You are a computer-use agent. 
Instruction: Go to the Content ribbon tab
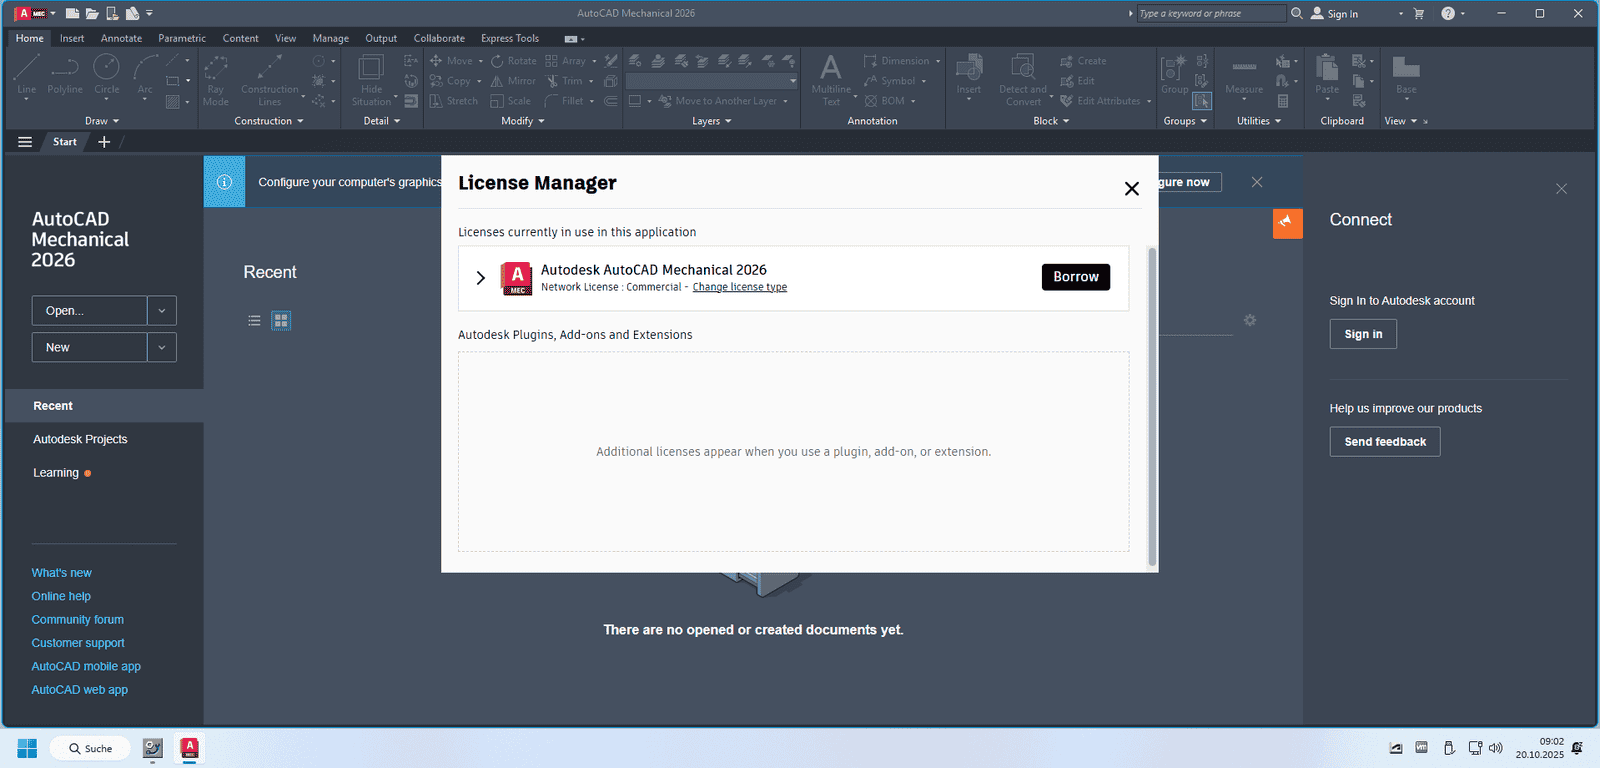tap(240, 38)
